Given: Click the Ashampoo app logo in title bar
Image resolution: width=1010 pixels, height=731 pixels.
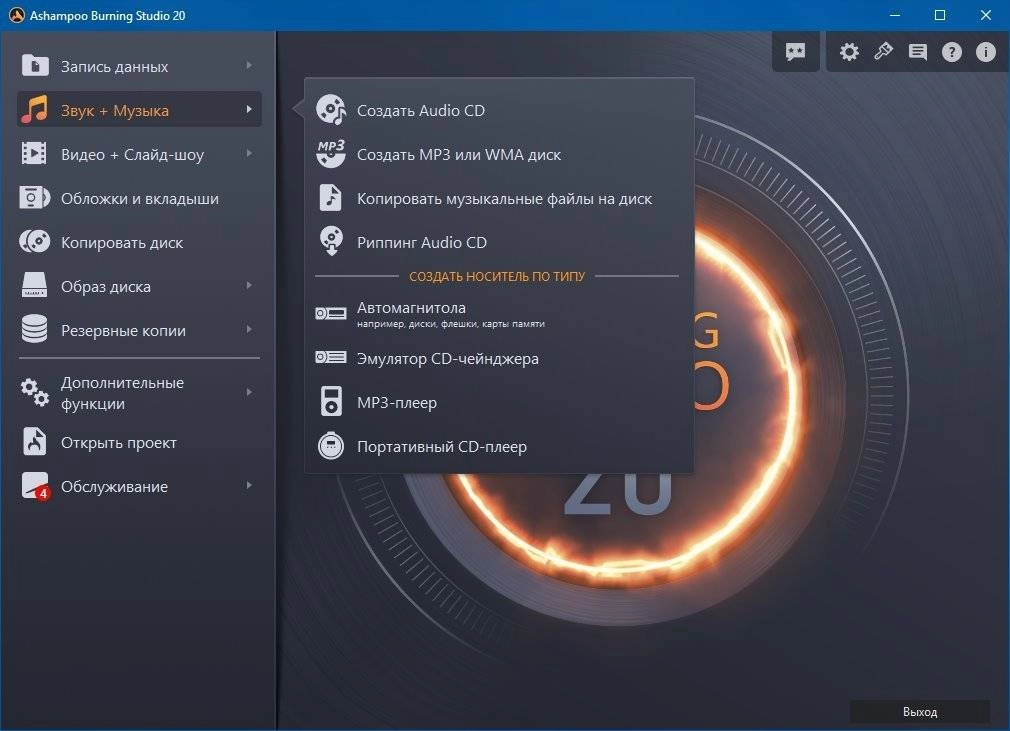Looking at the screenshot, I should (16, 15).
